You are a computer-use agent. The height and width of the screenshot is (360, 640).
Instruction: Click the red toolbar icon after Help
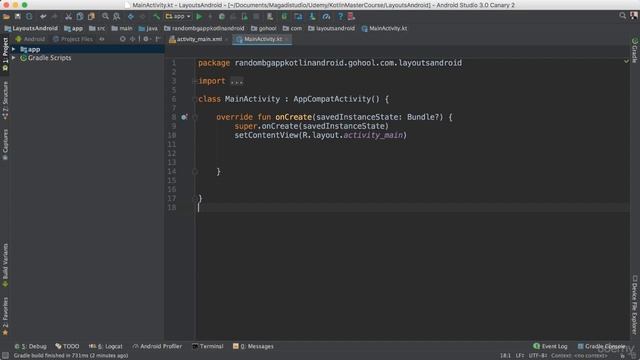351,17
